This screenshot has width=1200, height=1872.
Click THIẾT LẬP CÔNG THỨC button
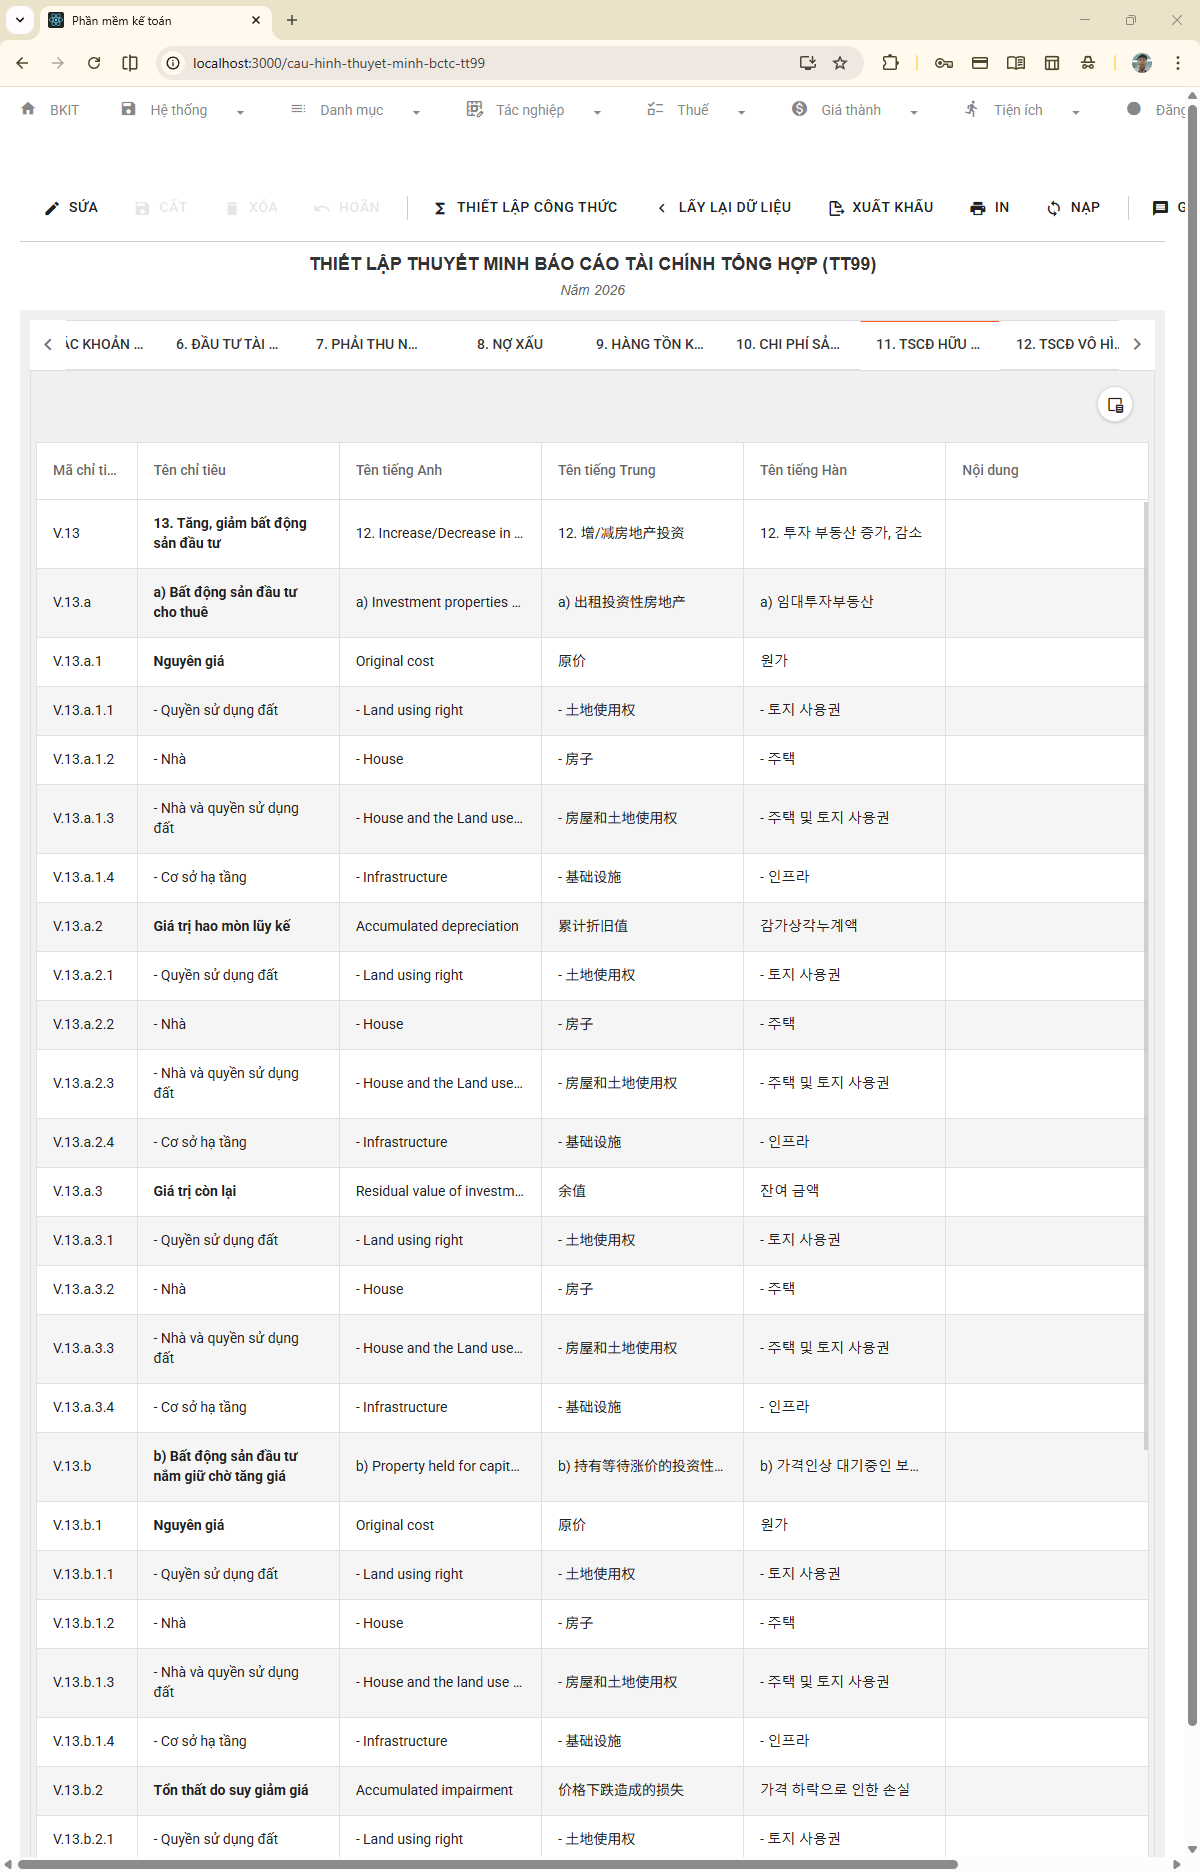point(526,208)
